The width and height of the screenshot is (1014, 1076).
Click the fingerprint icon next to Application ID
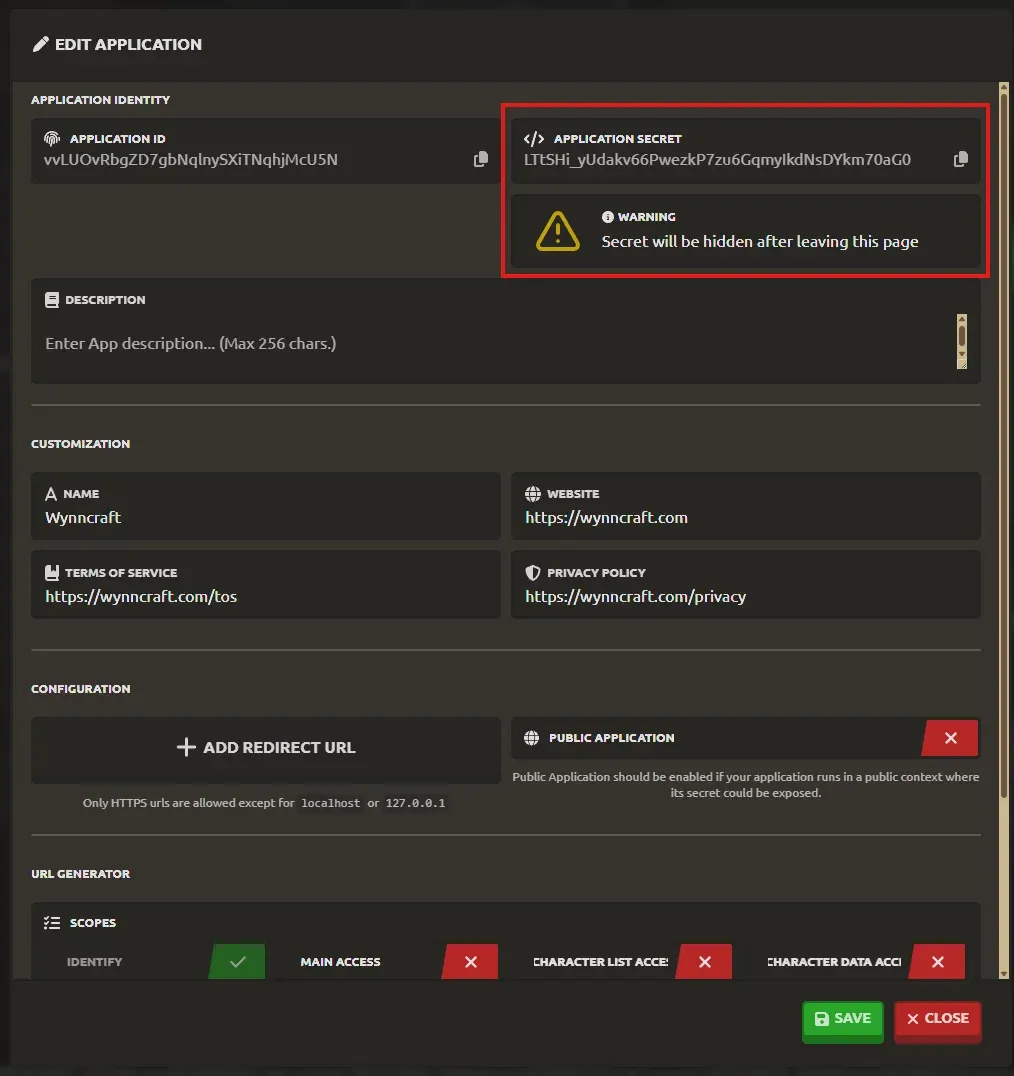tap(52, 139)
